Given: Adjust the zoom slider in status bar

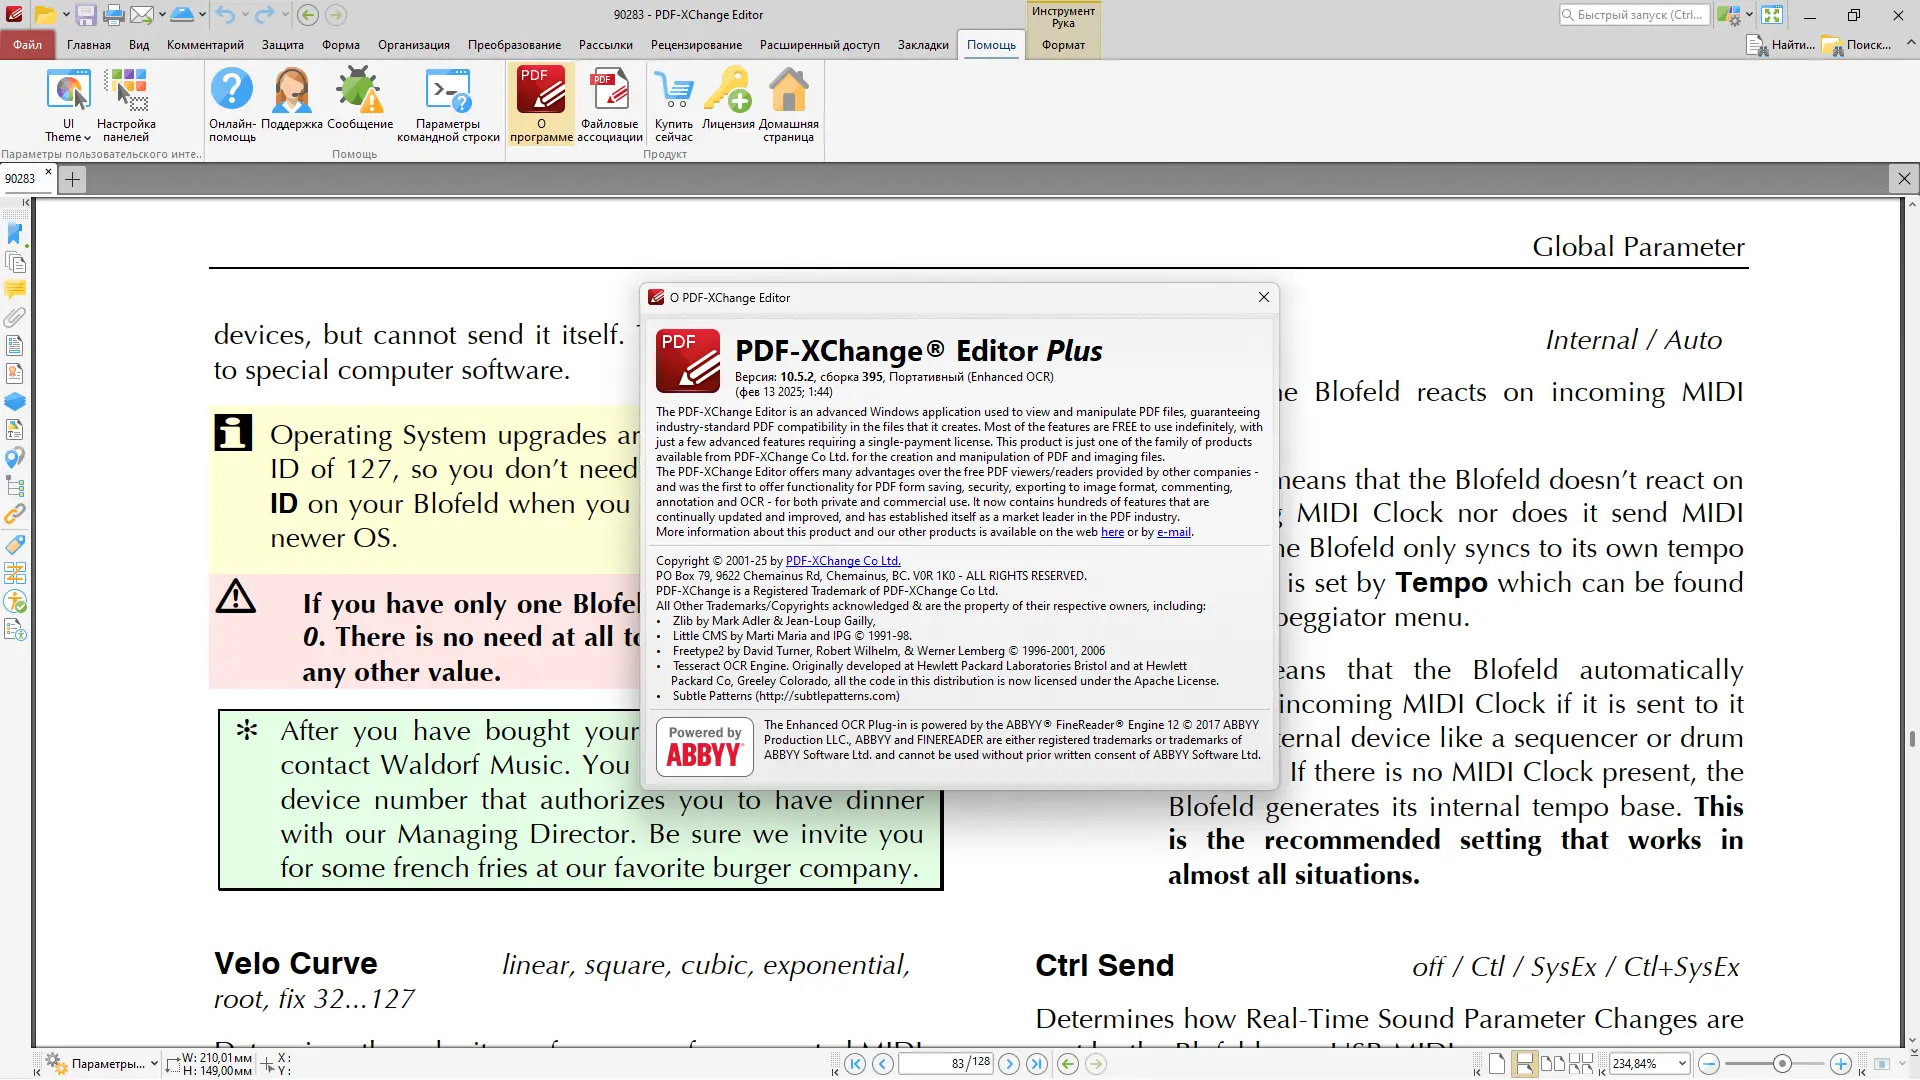Looking at the screenshot, I should tap(1781, 1064).
